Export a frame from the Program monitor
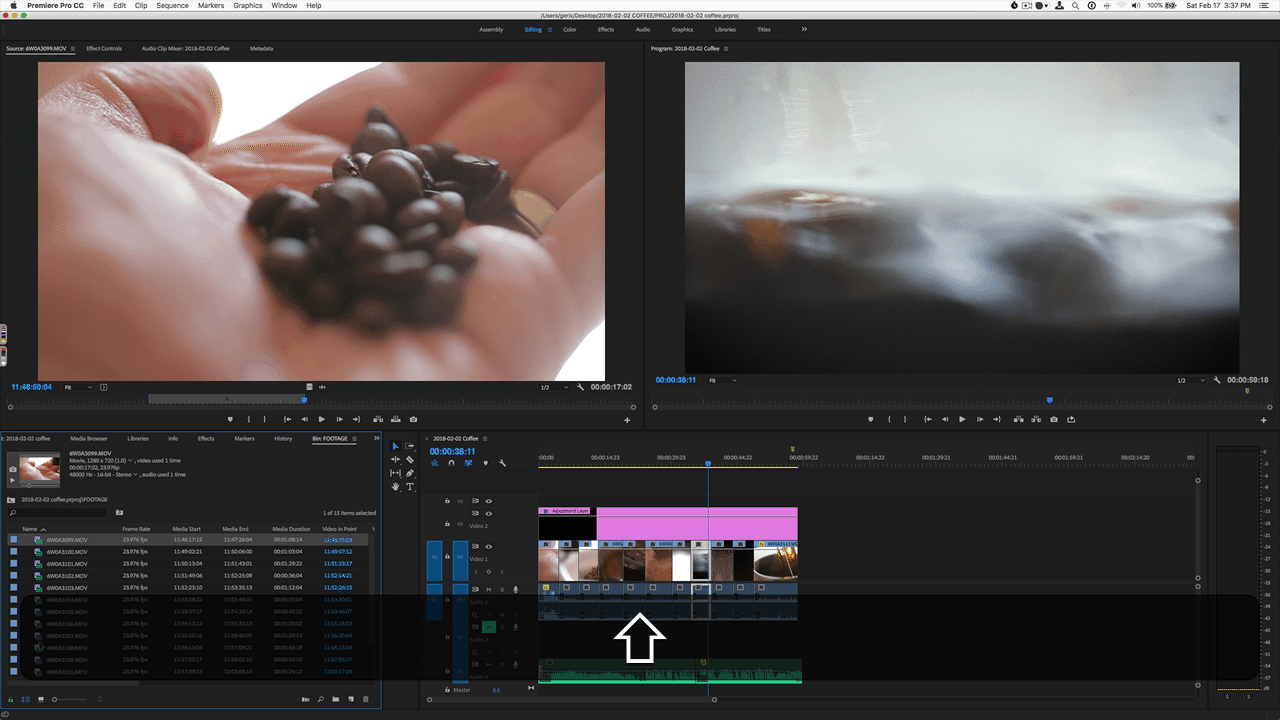 (1053, 419)
